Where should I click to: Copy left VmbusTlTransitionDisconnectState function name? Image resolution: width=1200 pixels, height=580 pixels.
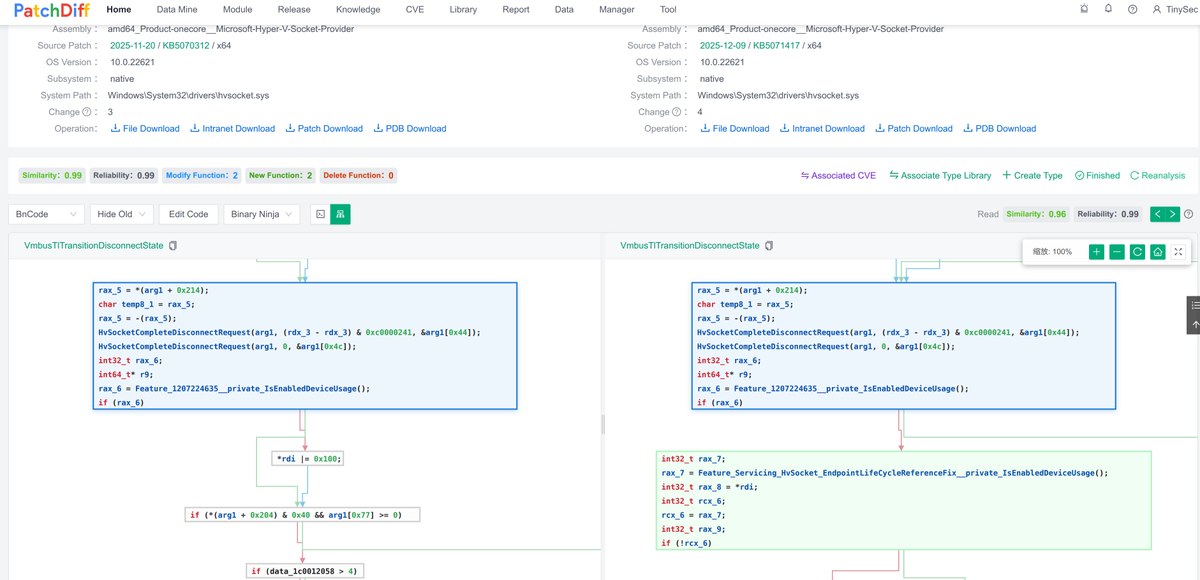point(173,245)
